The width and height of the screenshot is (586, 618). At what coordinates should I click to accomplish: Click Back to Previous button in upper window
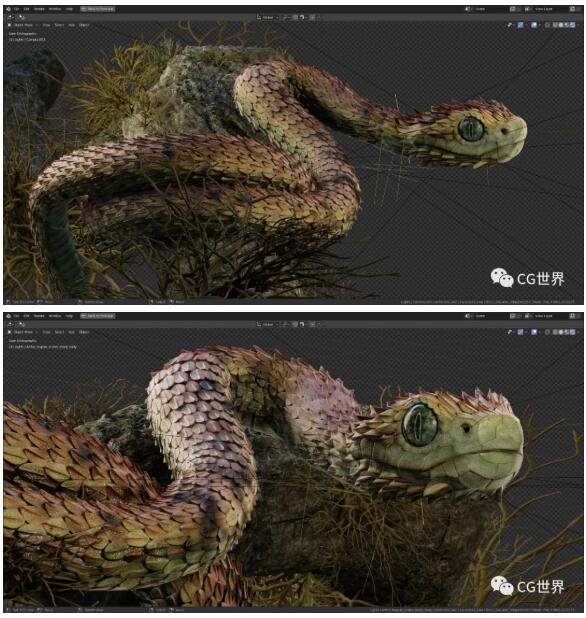[x=98, y=8]
